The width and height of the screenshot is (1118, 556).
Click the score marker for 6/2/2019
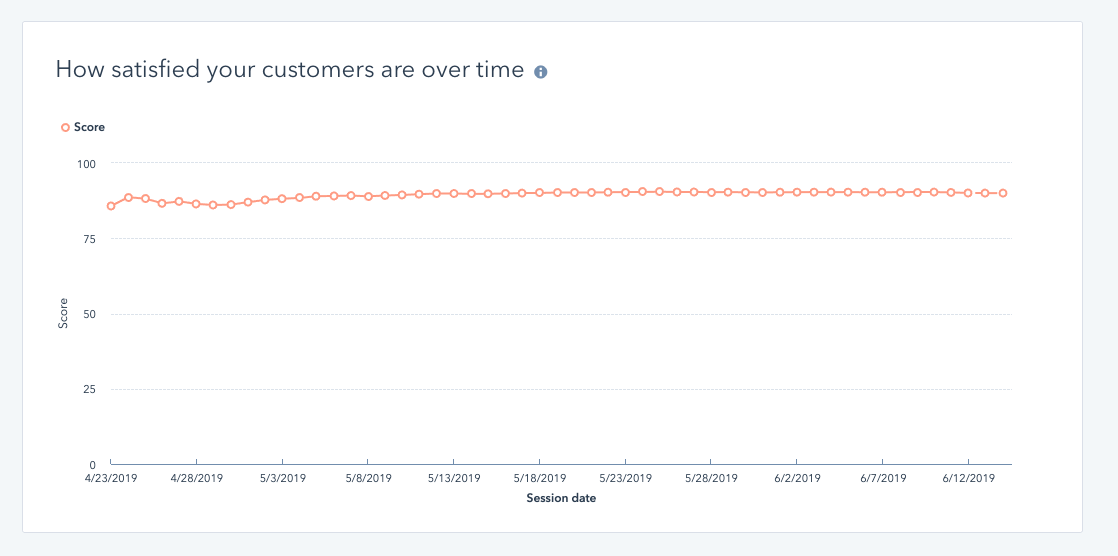click(797, 192)
